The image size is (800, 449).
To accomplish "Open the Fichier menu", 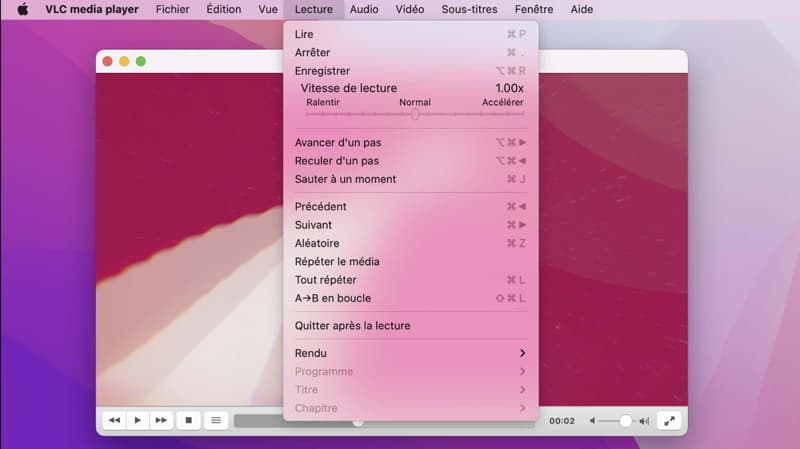I will click(x=172, y=9).
